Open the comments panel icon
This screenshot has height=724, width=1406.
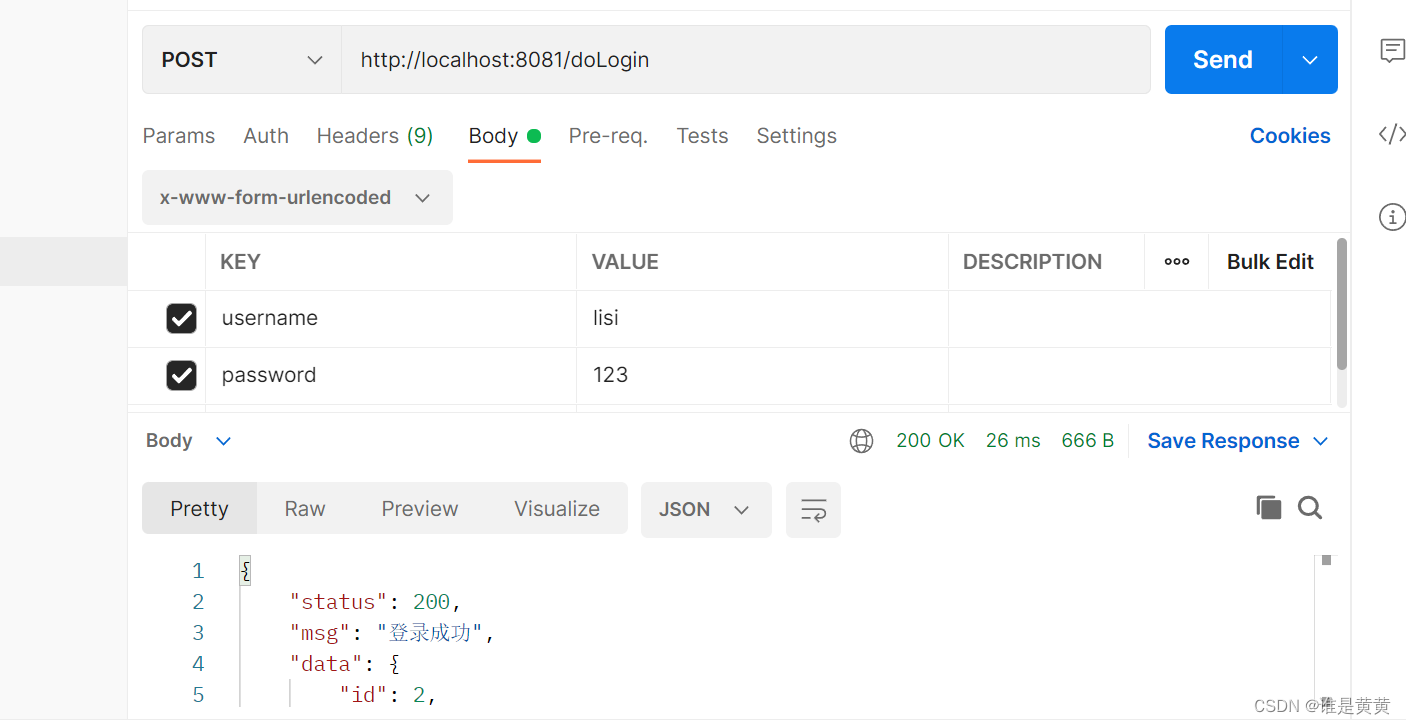point(1392,51)
